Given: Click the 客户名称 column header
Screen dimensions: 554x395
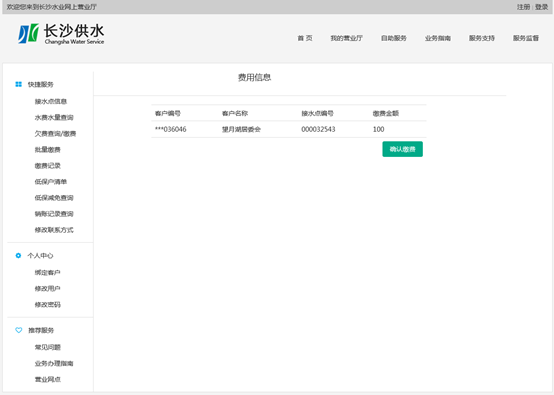Looking at the screenshot, I should [x=235, y=113].
